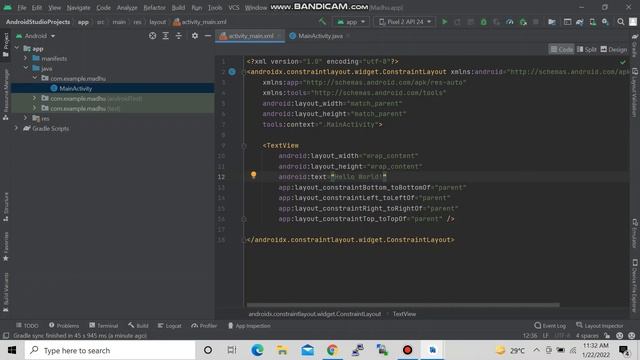This screenshot has height=360, width=640.
Task: Open File Explorer from the taskbar
Action: [x=282, y=350]
